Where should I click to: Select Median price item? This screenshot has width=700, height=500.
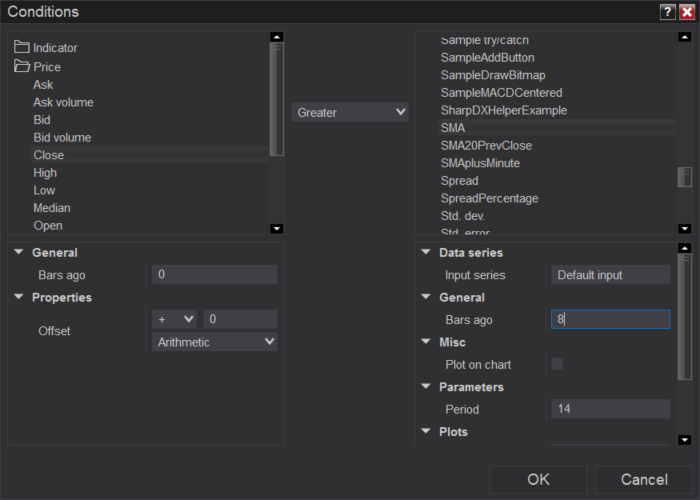point(52,208)
